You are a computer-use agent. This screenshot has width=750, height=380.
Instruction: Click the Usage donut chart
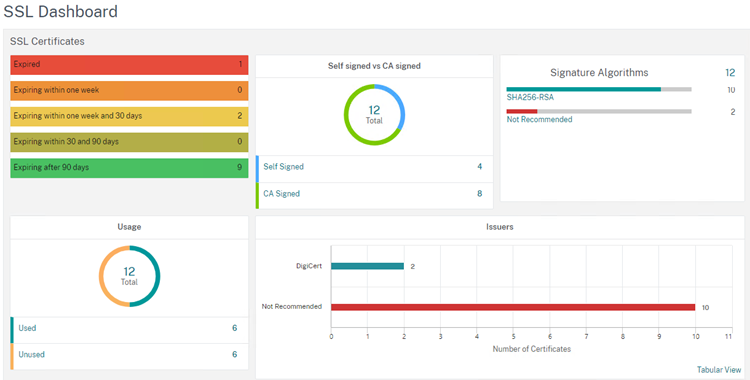tap(129, 276)
